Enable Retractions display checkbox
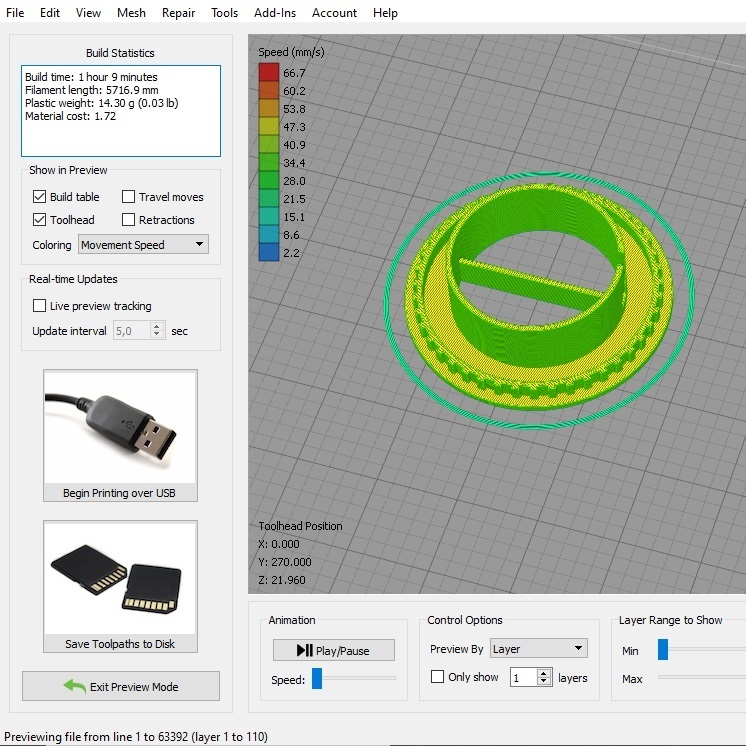 pyautogui.click(x=129, y=220)
